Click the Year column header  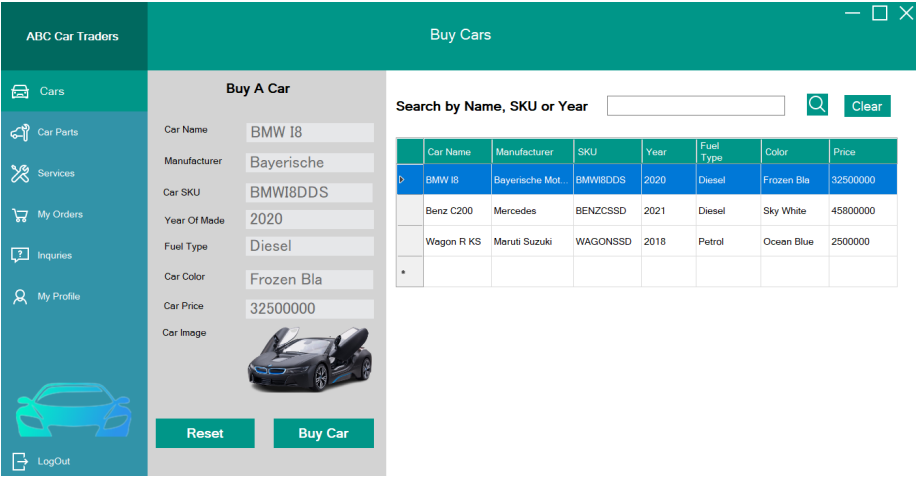click(x=669, y=152)
